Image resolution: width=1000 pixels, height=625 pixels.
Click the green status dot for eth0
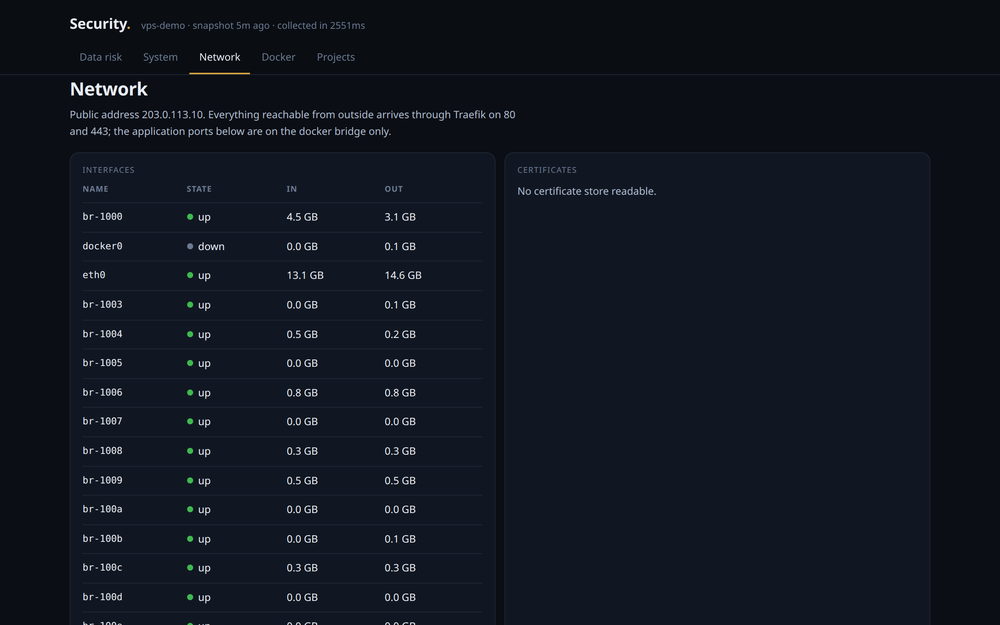point(190,276)
